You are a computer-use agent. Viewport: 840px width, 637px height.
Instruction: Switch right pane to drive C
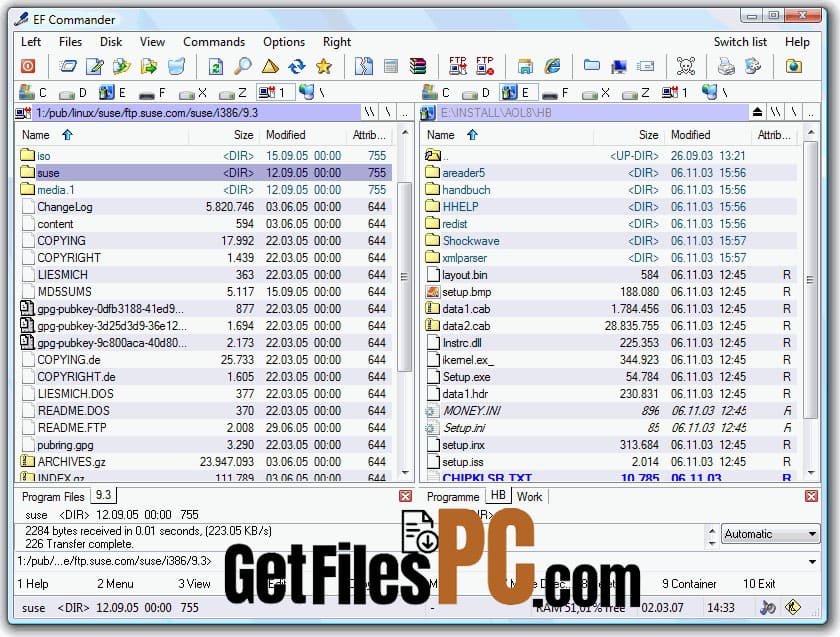(x=436, y=93)
